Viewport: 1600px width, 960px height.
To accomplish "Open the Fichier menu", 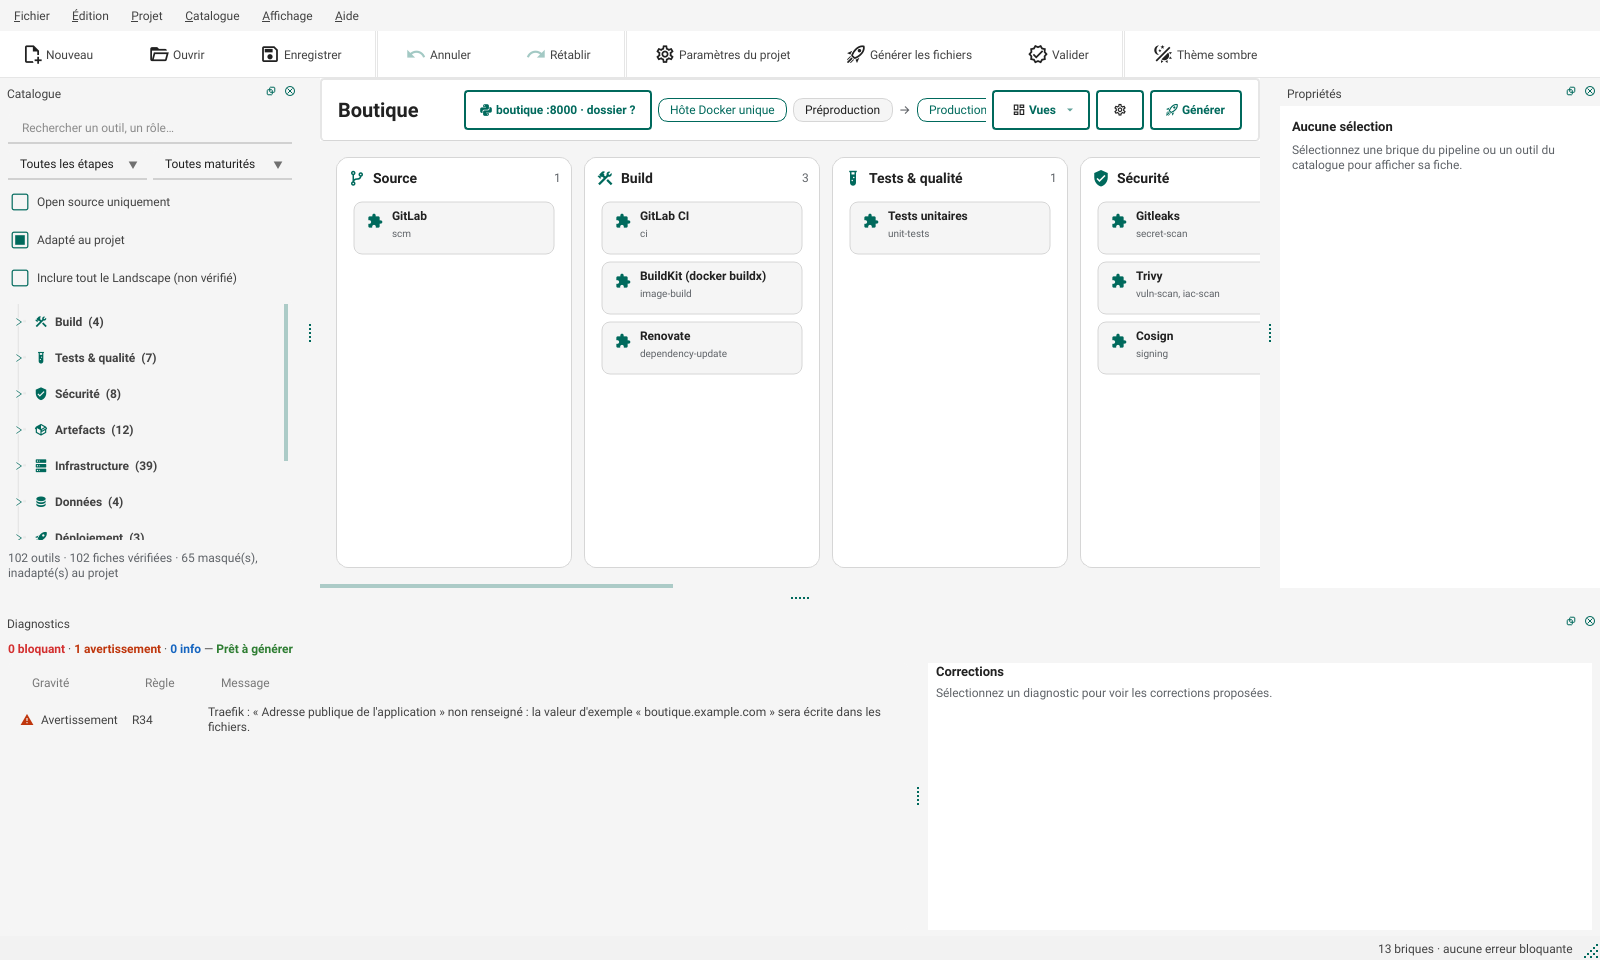I will 32,16.
